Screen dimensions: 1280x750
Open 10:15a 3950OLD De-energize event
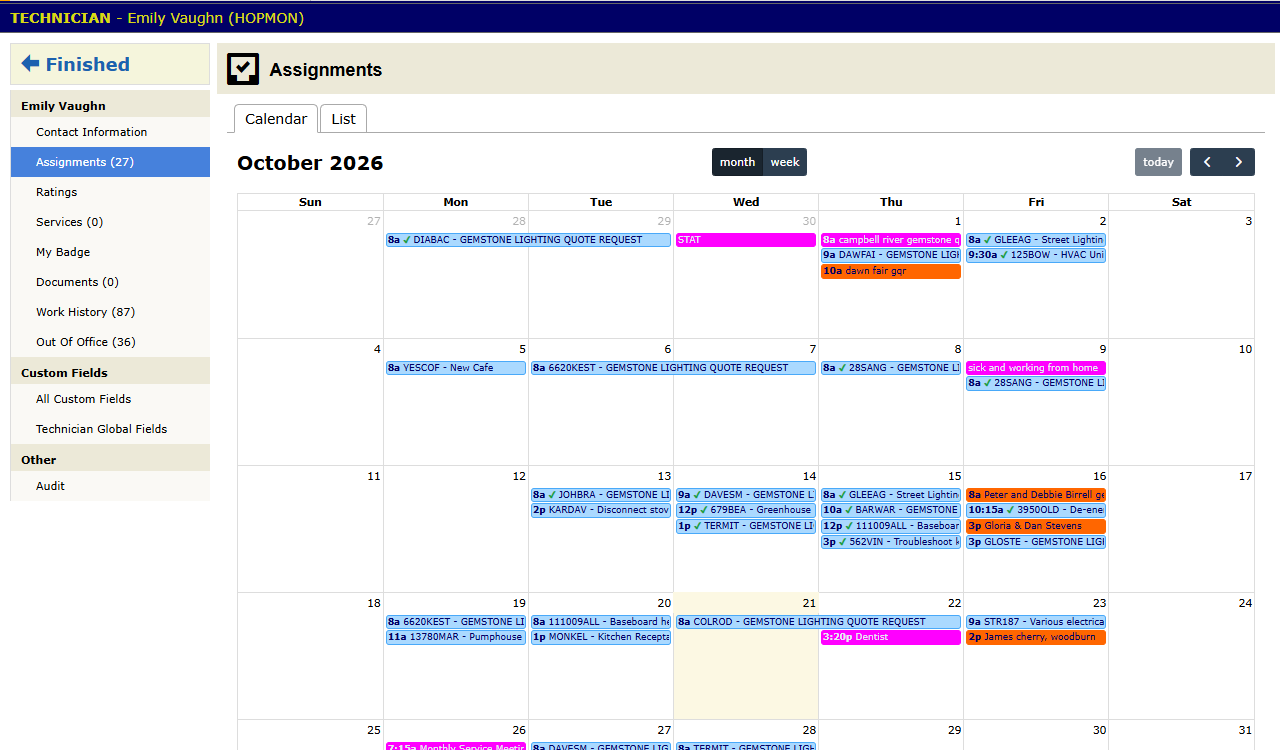pyautogui.click(x=1036, y=510)
